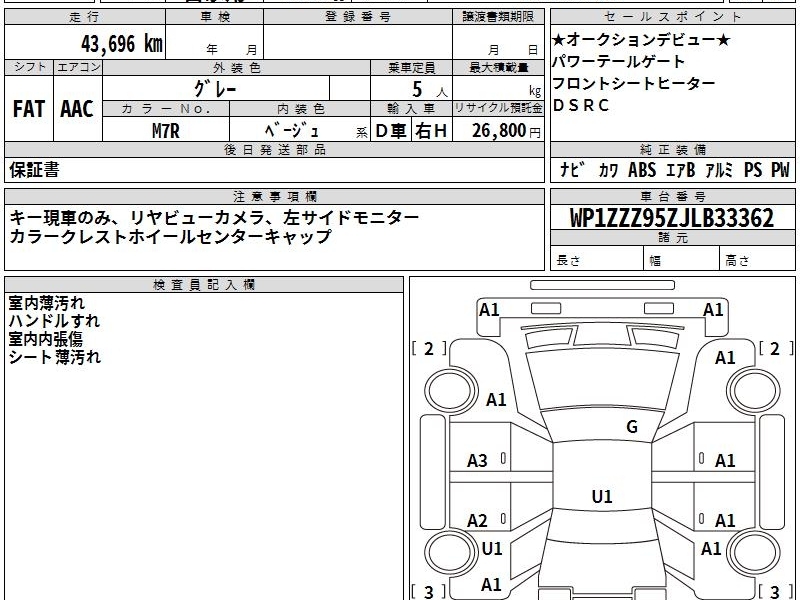Click the 内装色 header
The height and width of the screenshot is (600, 800).
pyautogui.click(x=300, y=109)
